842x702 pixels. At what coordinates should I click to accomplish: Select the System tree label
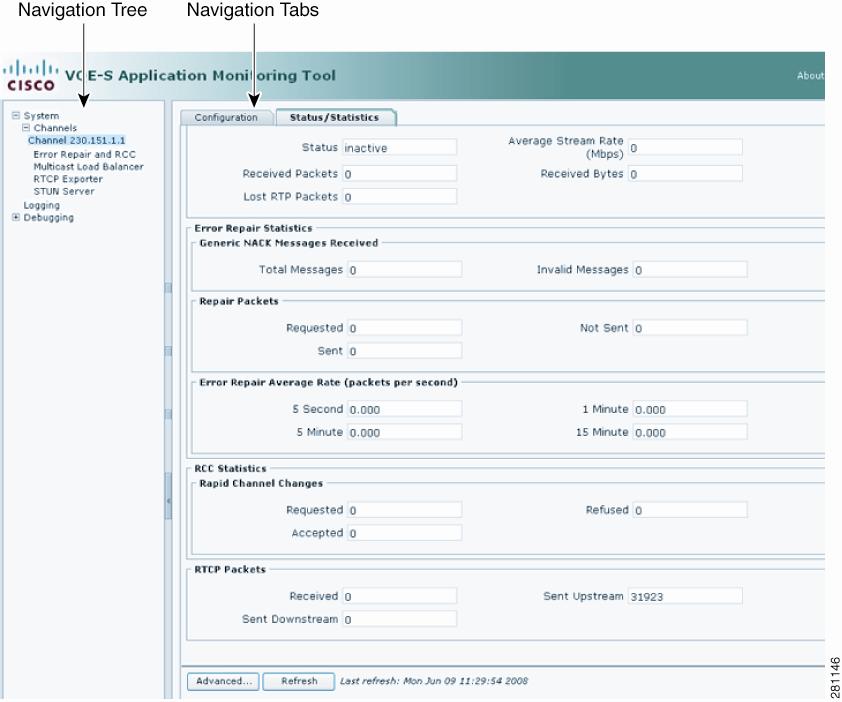[41, 116]
